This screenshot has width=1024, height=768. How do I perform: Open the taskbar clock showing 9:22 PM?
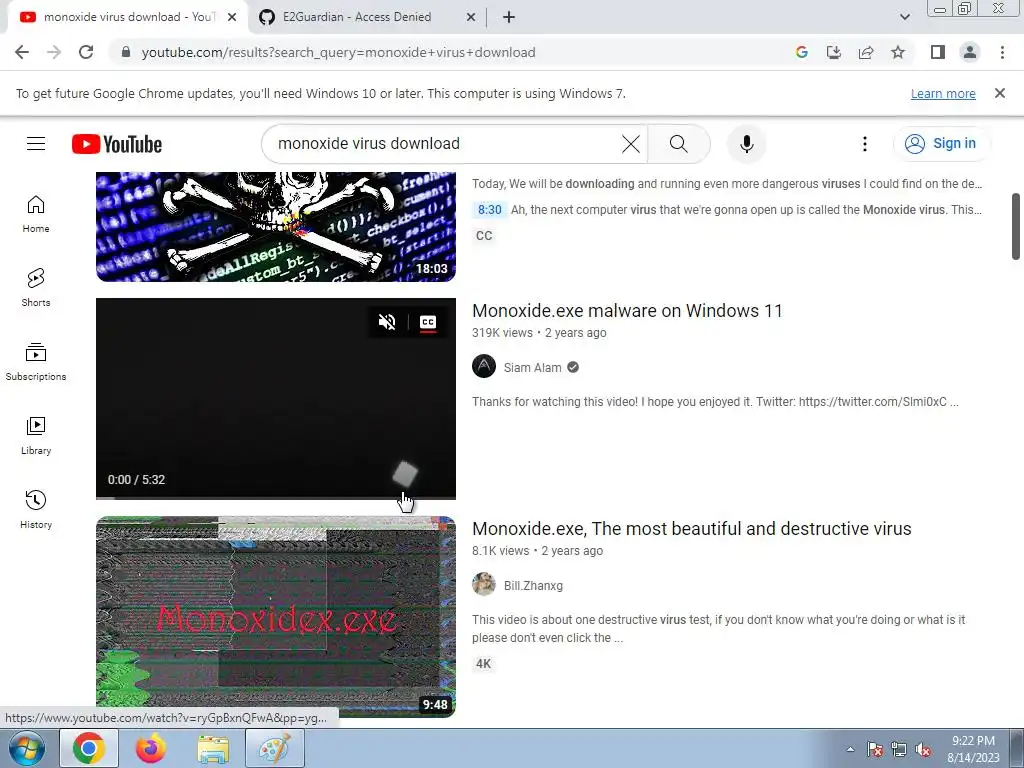(973, 749)
